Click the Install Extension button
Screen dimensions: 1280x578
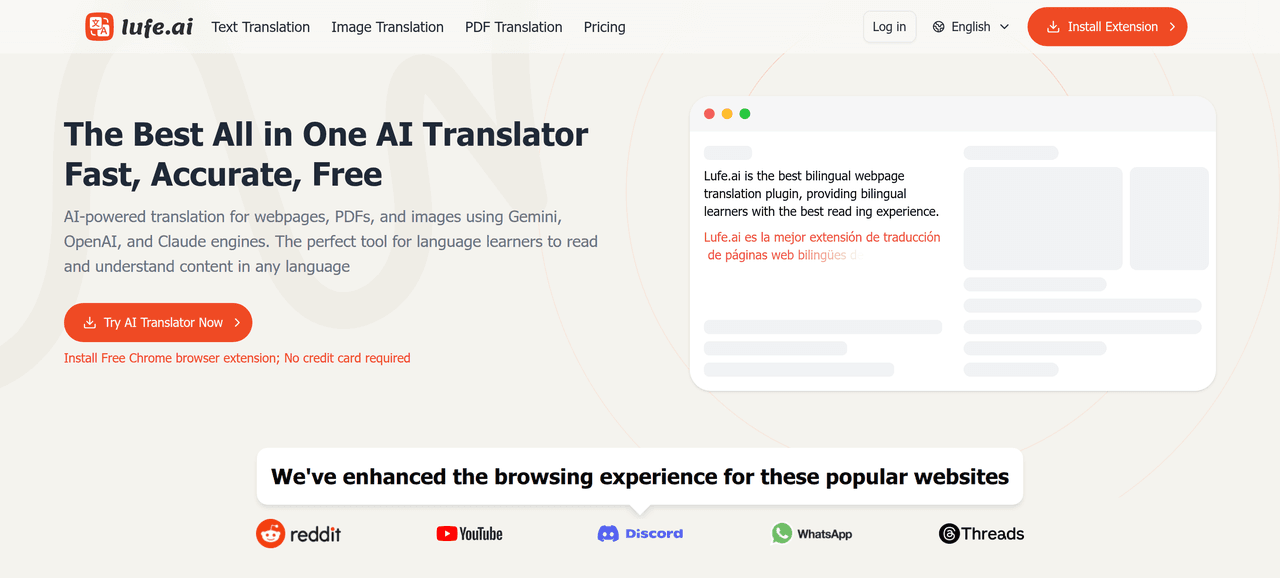click(x=1107, y=27)
